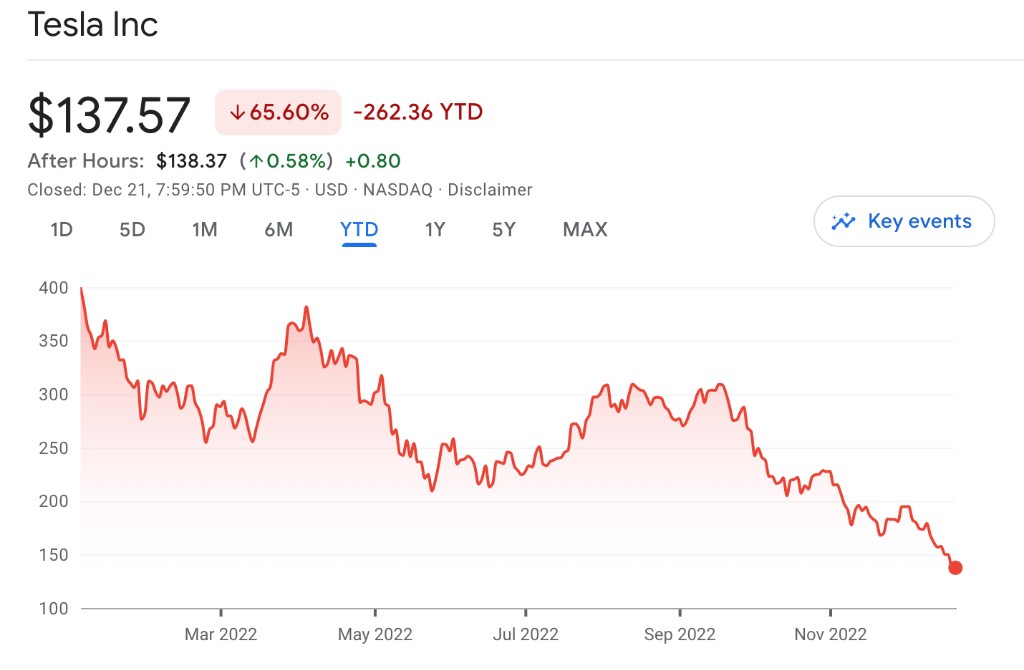The height and width of the screenshot is (670, 1024).
Task: Click the Mar 2022 axis label
Action: 221,634
